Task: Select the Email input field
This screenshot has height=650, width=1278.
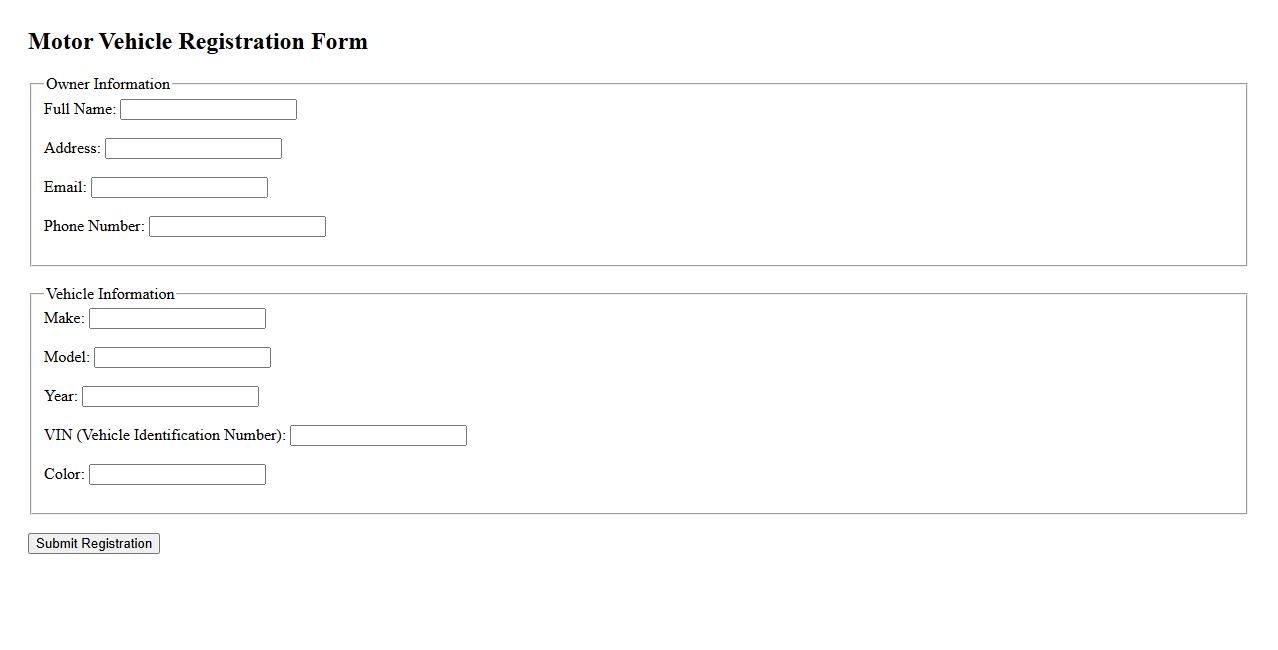Action: point(179,187)
